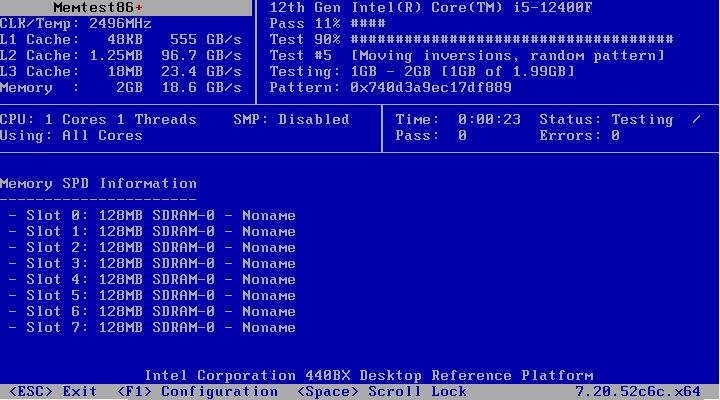The height and width of the screenshot is (400, 720).
Task: Click the L2 Cache 1.25MB row
Action: (121, 56)
